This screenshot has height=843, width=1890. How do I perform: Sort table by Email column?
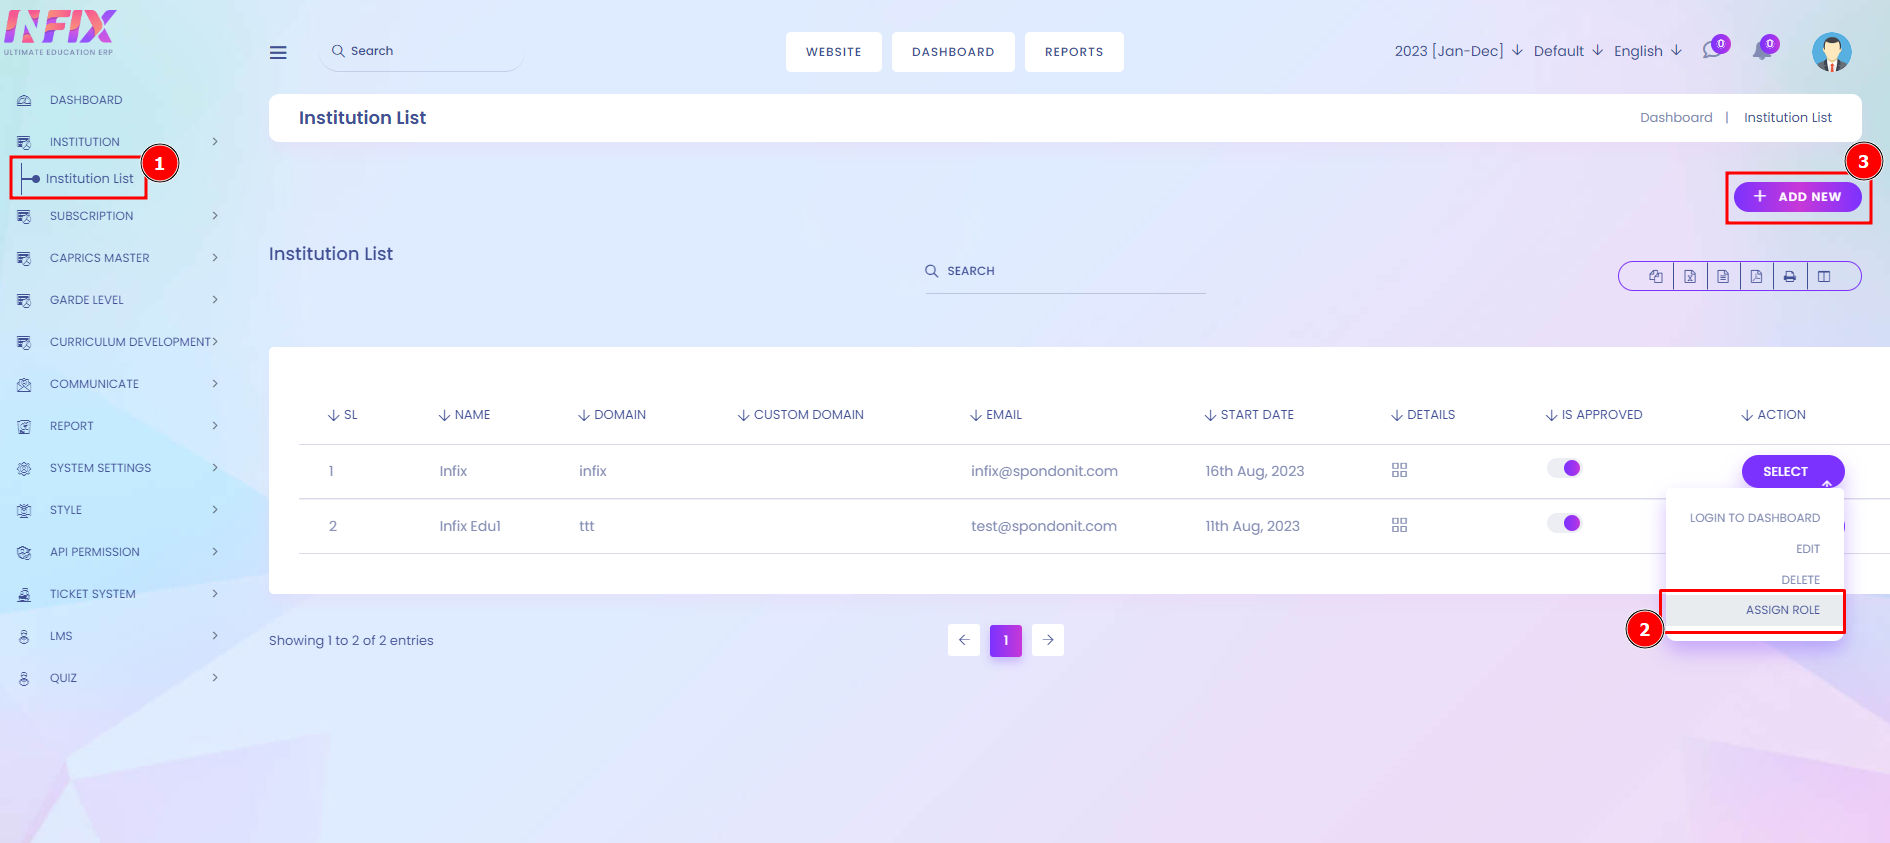(996, 415)
